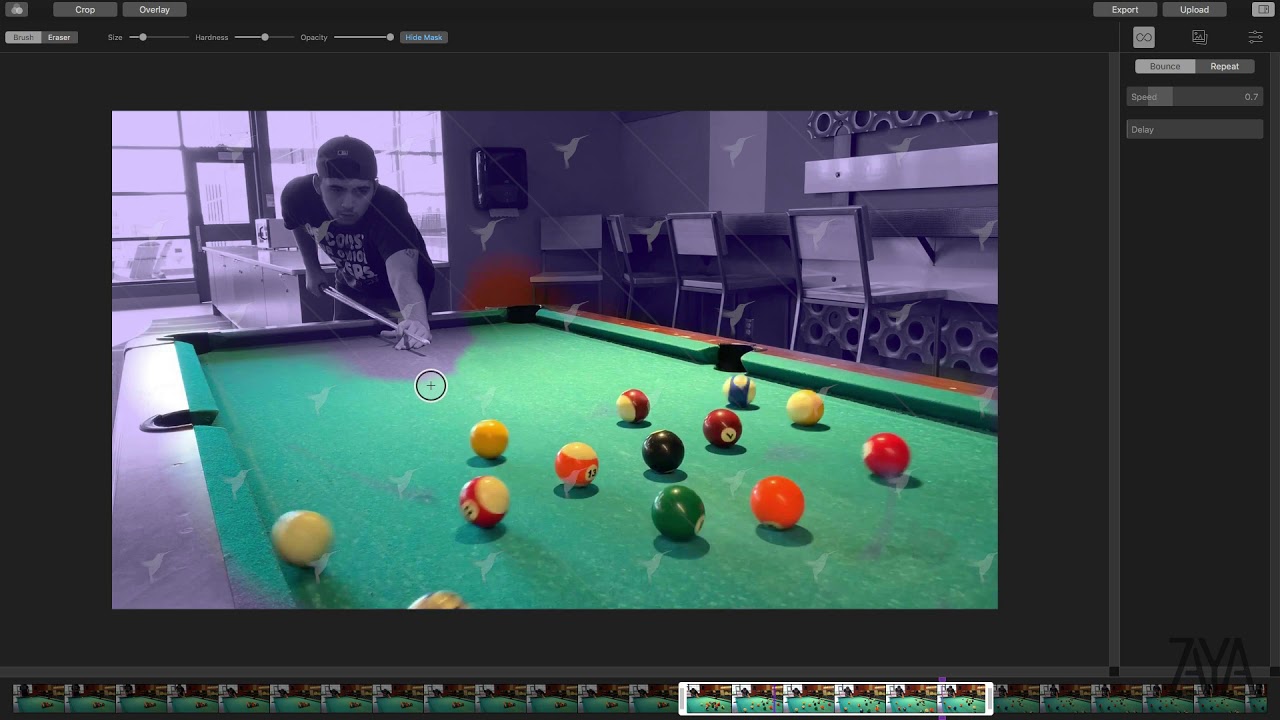
Task: Click the left trim handle of selection
Action: click(x=682, y=698)
